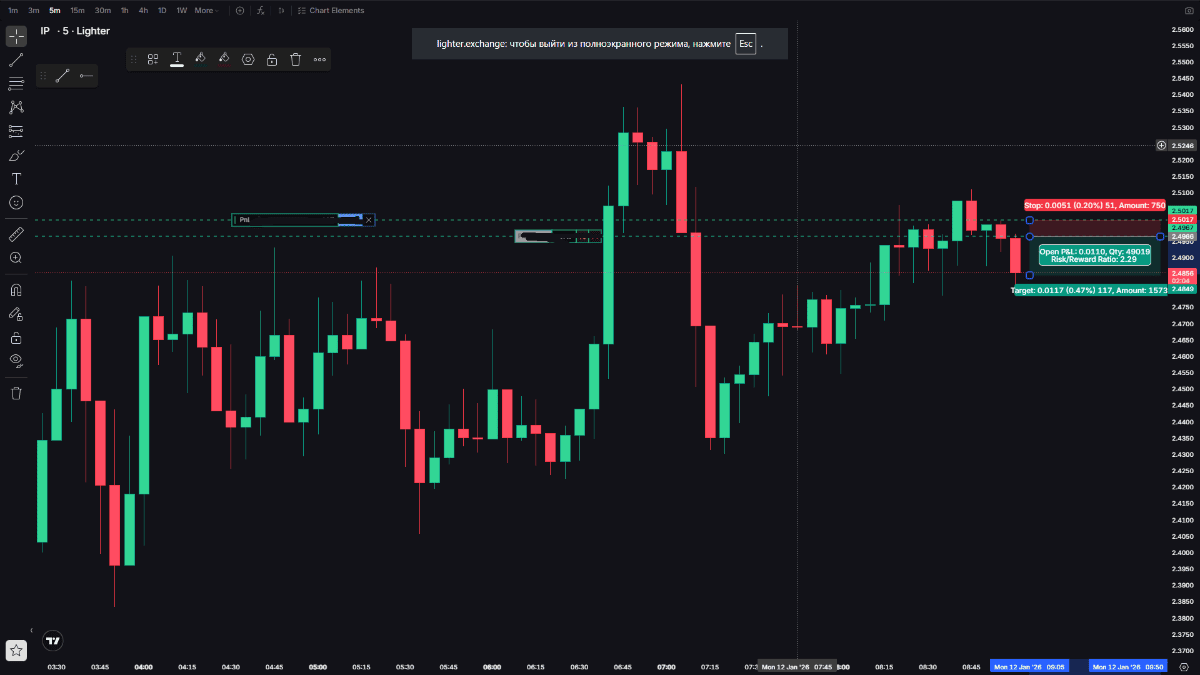Screen dimensions: 1200x675
Task: Select the ruler measure tool
Action: [x=16, y=234]
